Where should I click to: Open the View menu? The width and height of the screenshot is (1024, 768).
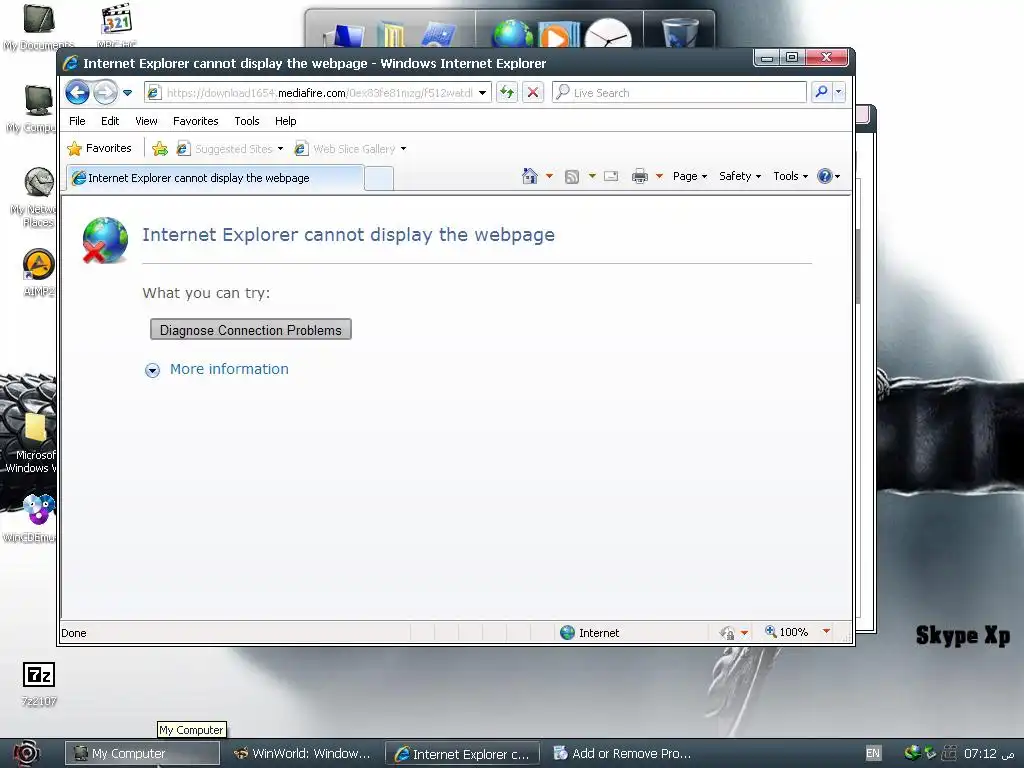pos(146,121)
